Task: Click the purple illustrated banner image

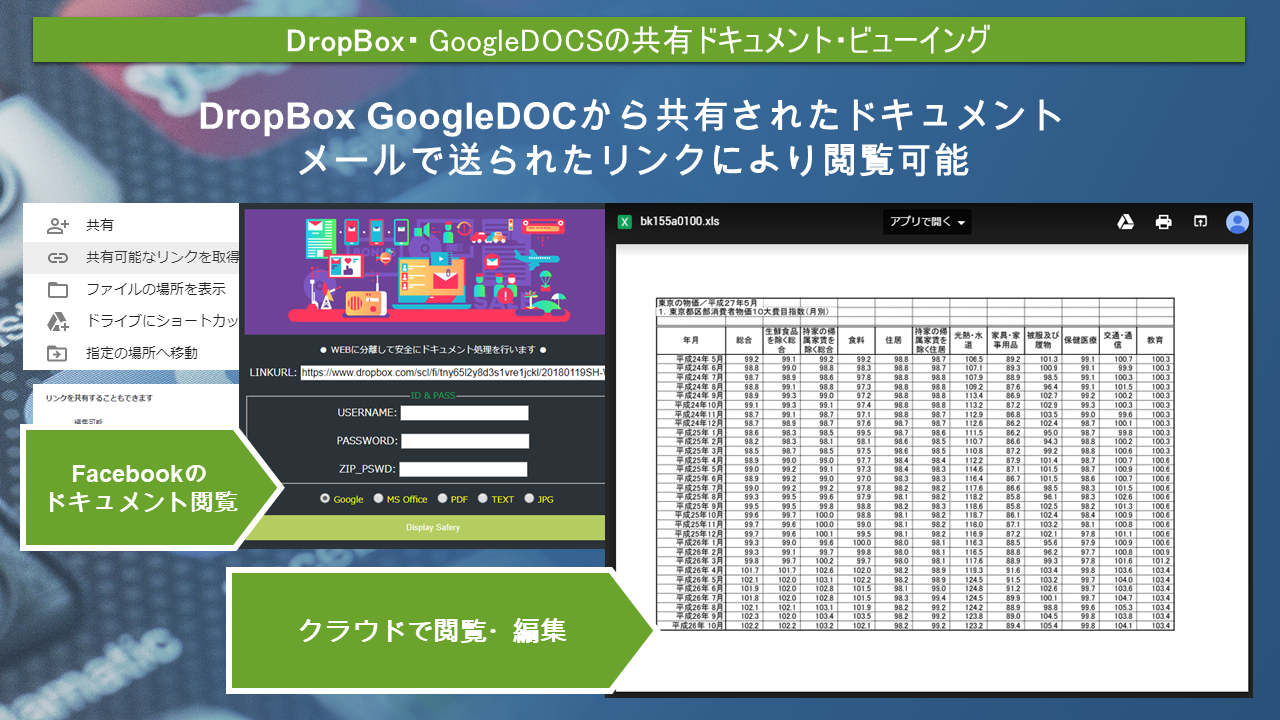Action: point(424,271)
